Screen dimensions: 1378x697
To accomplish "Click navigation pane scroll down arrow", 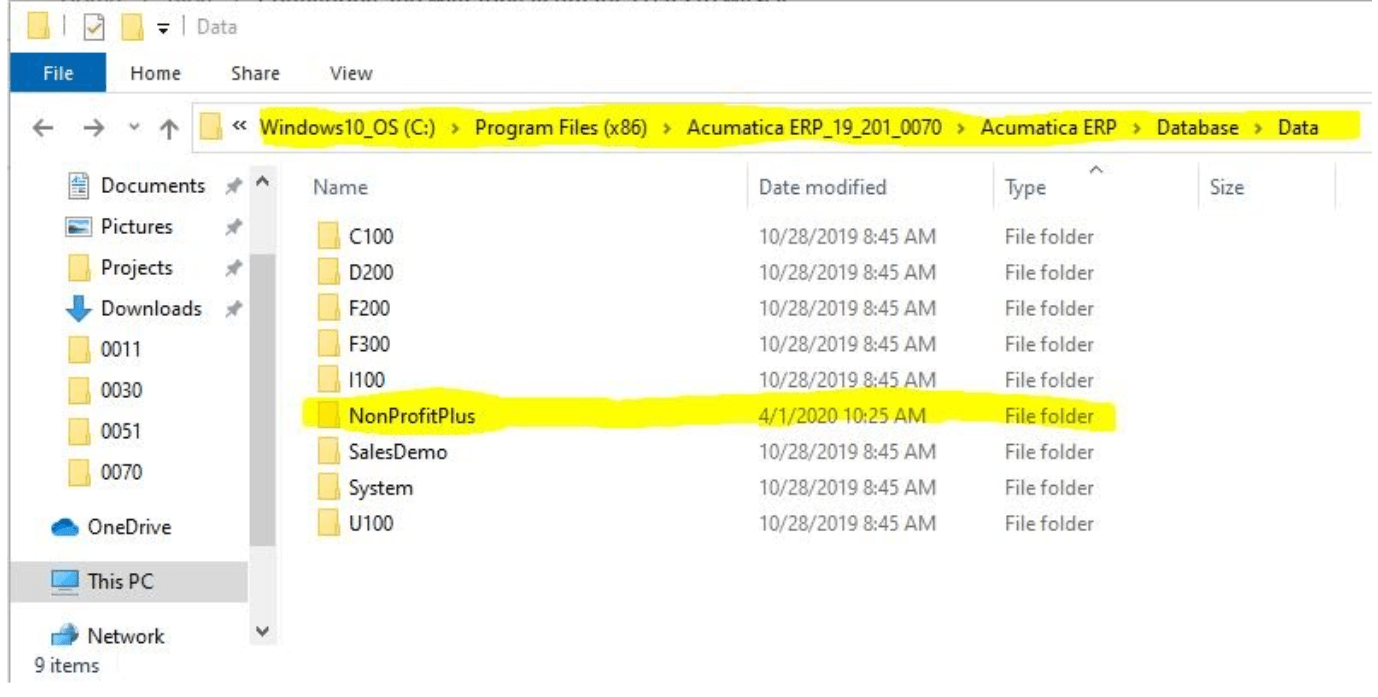I will coord(263,632).
